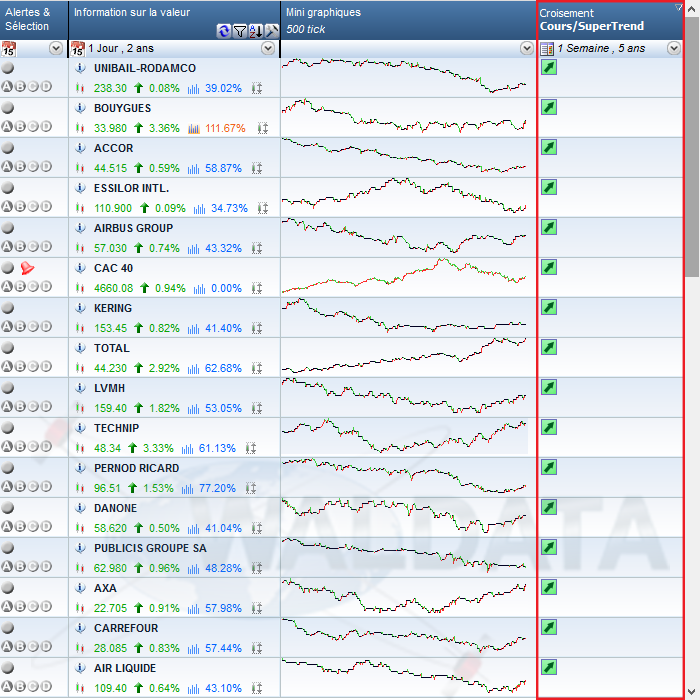Click the candlestick chart icon for TOTAL

click(80, 368)
